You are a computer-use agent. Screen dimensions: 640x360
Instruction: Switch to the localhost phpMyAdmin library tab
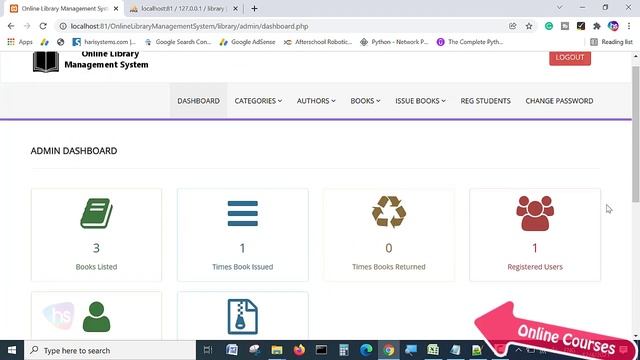click(182, 9)
